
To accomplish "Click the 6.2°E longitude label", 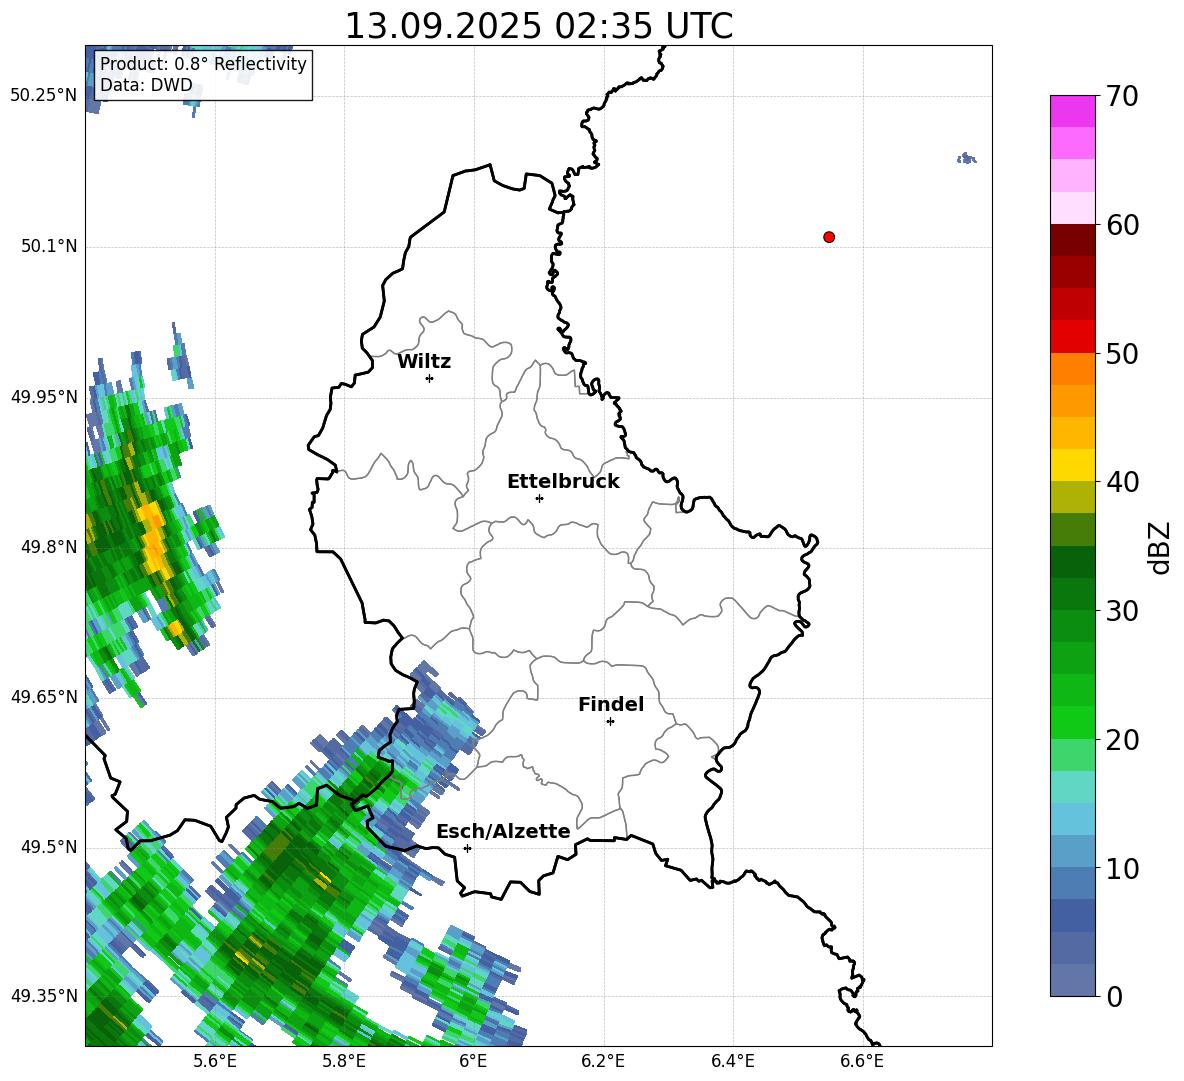I will tap(603, 1061).
